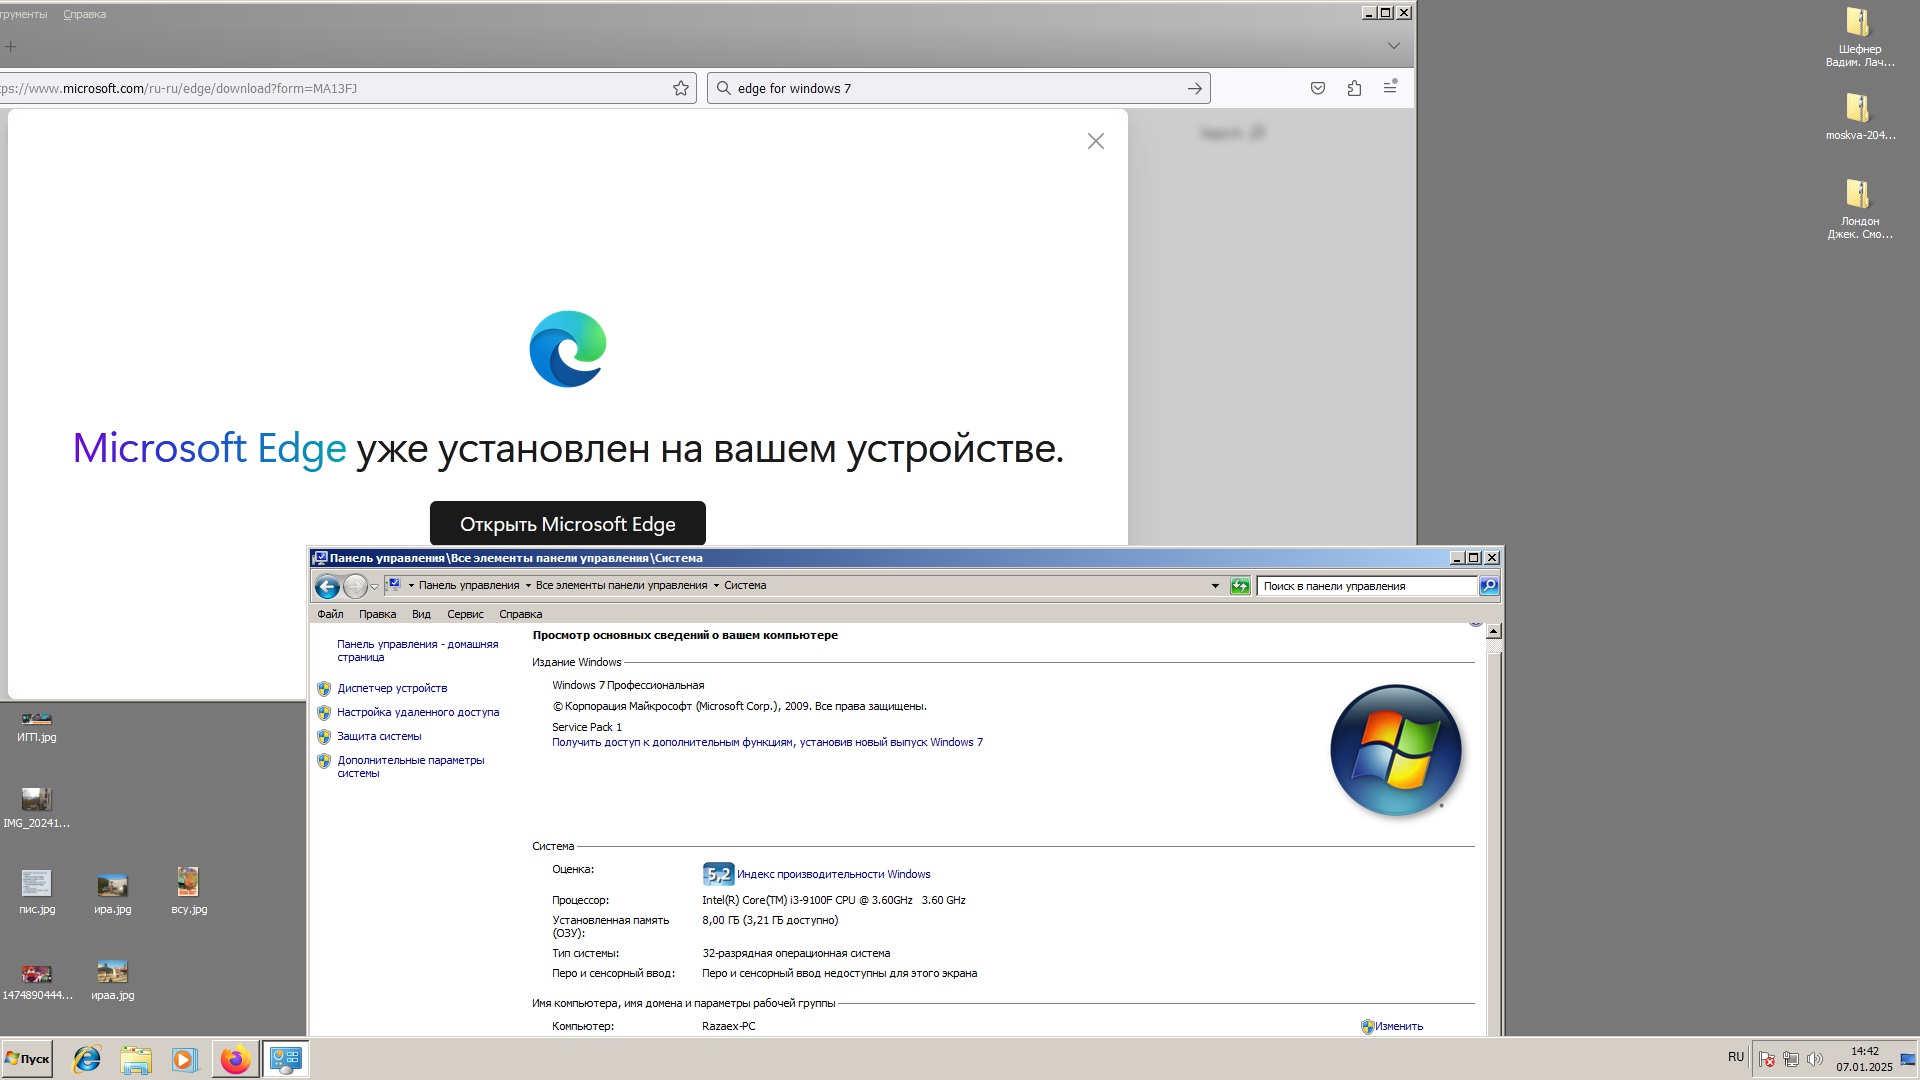Bookmark page with the star icon

[681, 88]
